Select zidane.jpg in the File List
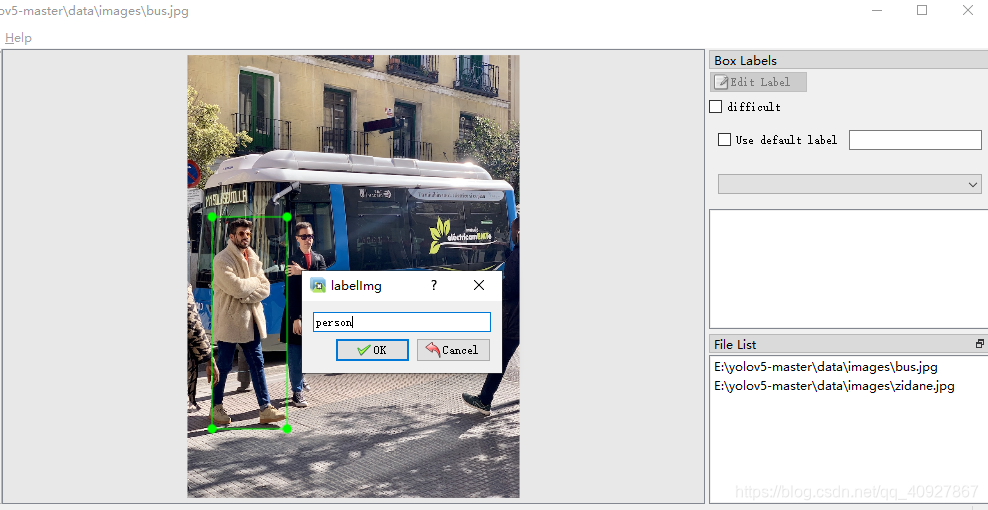This screenshot has height=510, width=988. pyautogui.click(x=834, y=386)
